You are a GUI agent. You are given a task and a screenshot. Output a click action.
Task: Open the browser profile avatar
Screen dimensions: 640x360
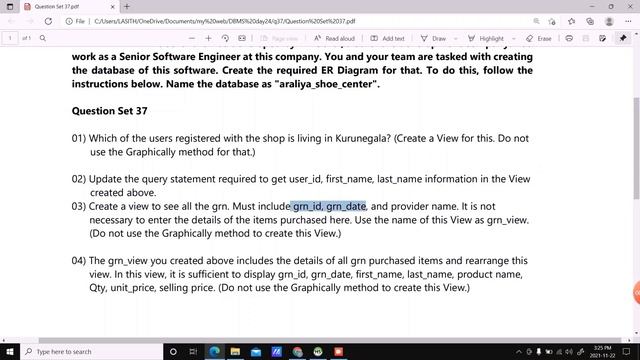coord(609,21)
